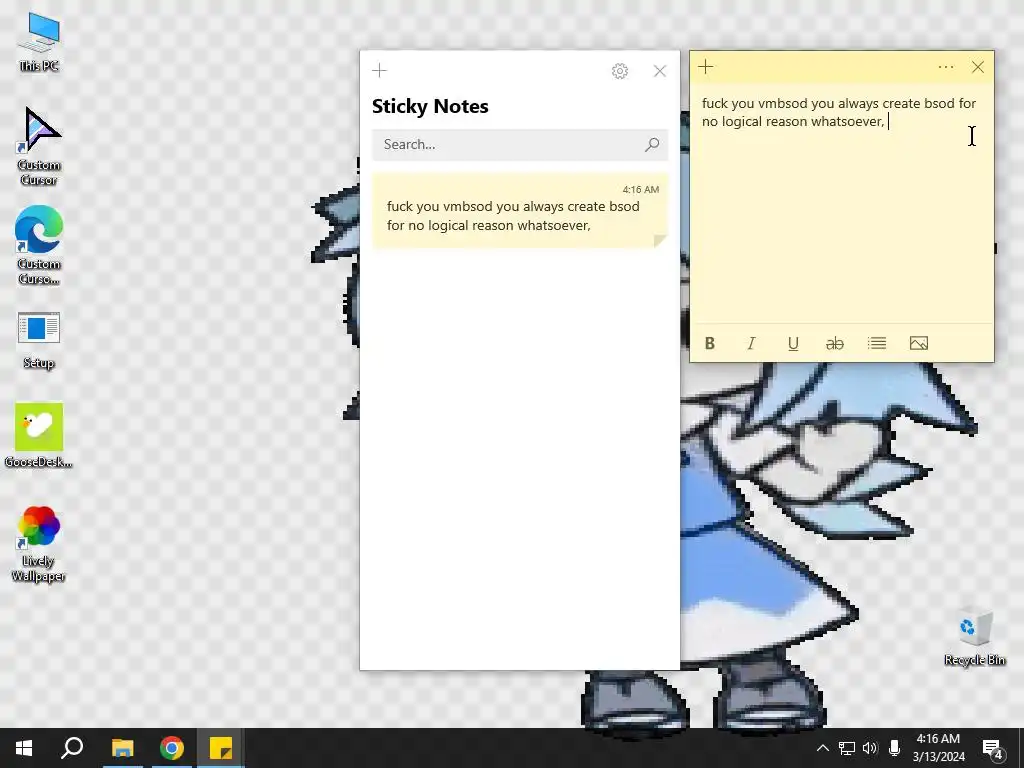This screenshot has width=1024, height=768.
Task: Toggle bullet list in the note
Action: (x=876, y=344)
